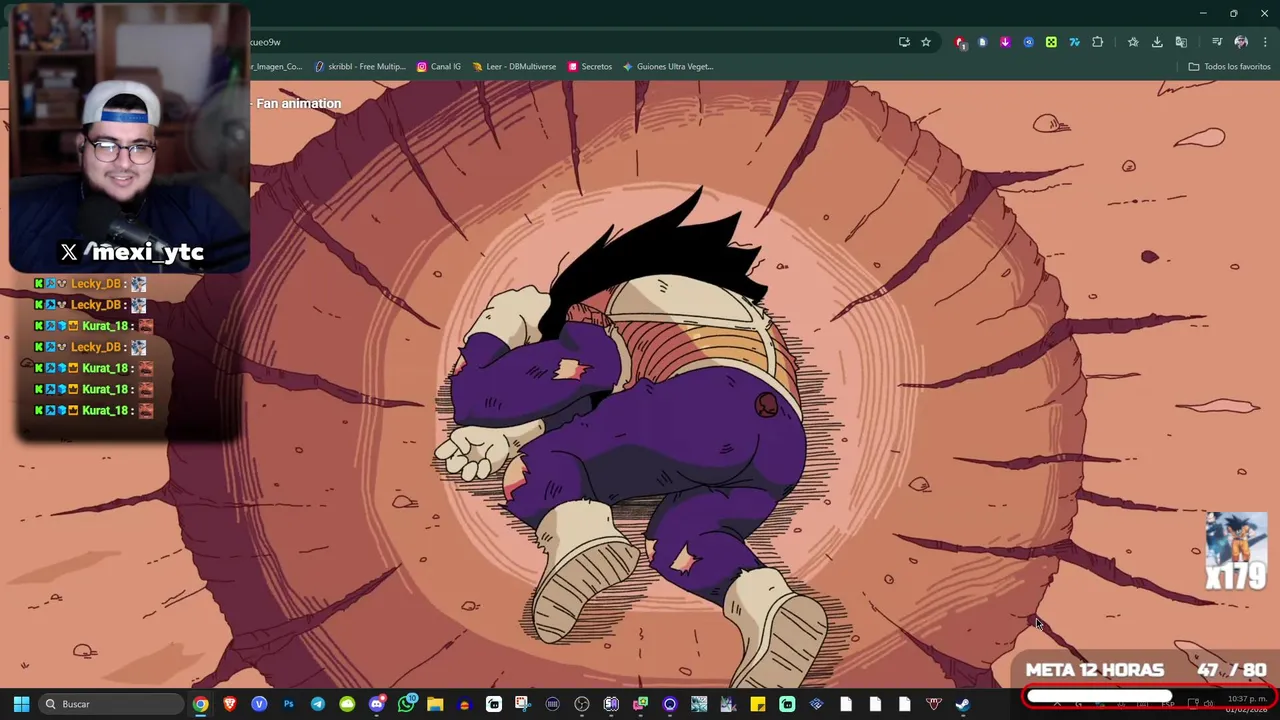Open the Chrome profile avatar
Viewport: 1280px width, 720px height.
1241,42
